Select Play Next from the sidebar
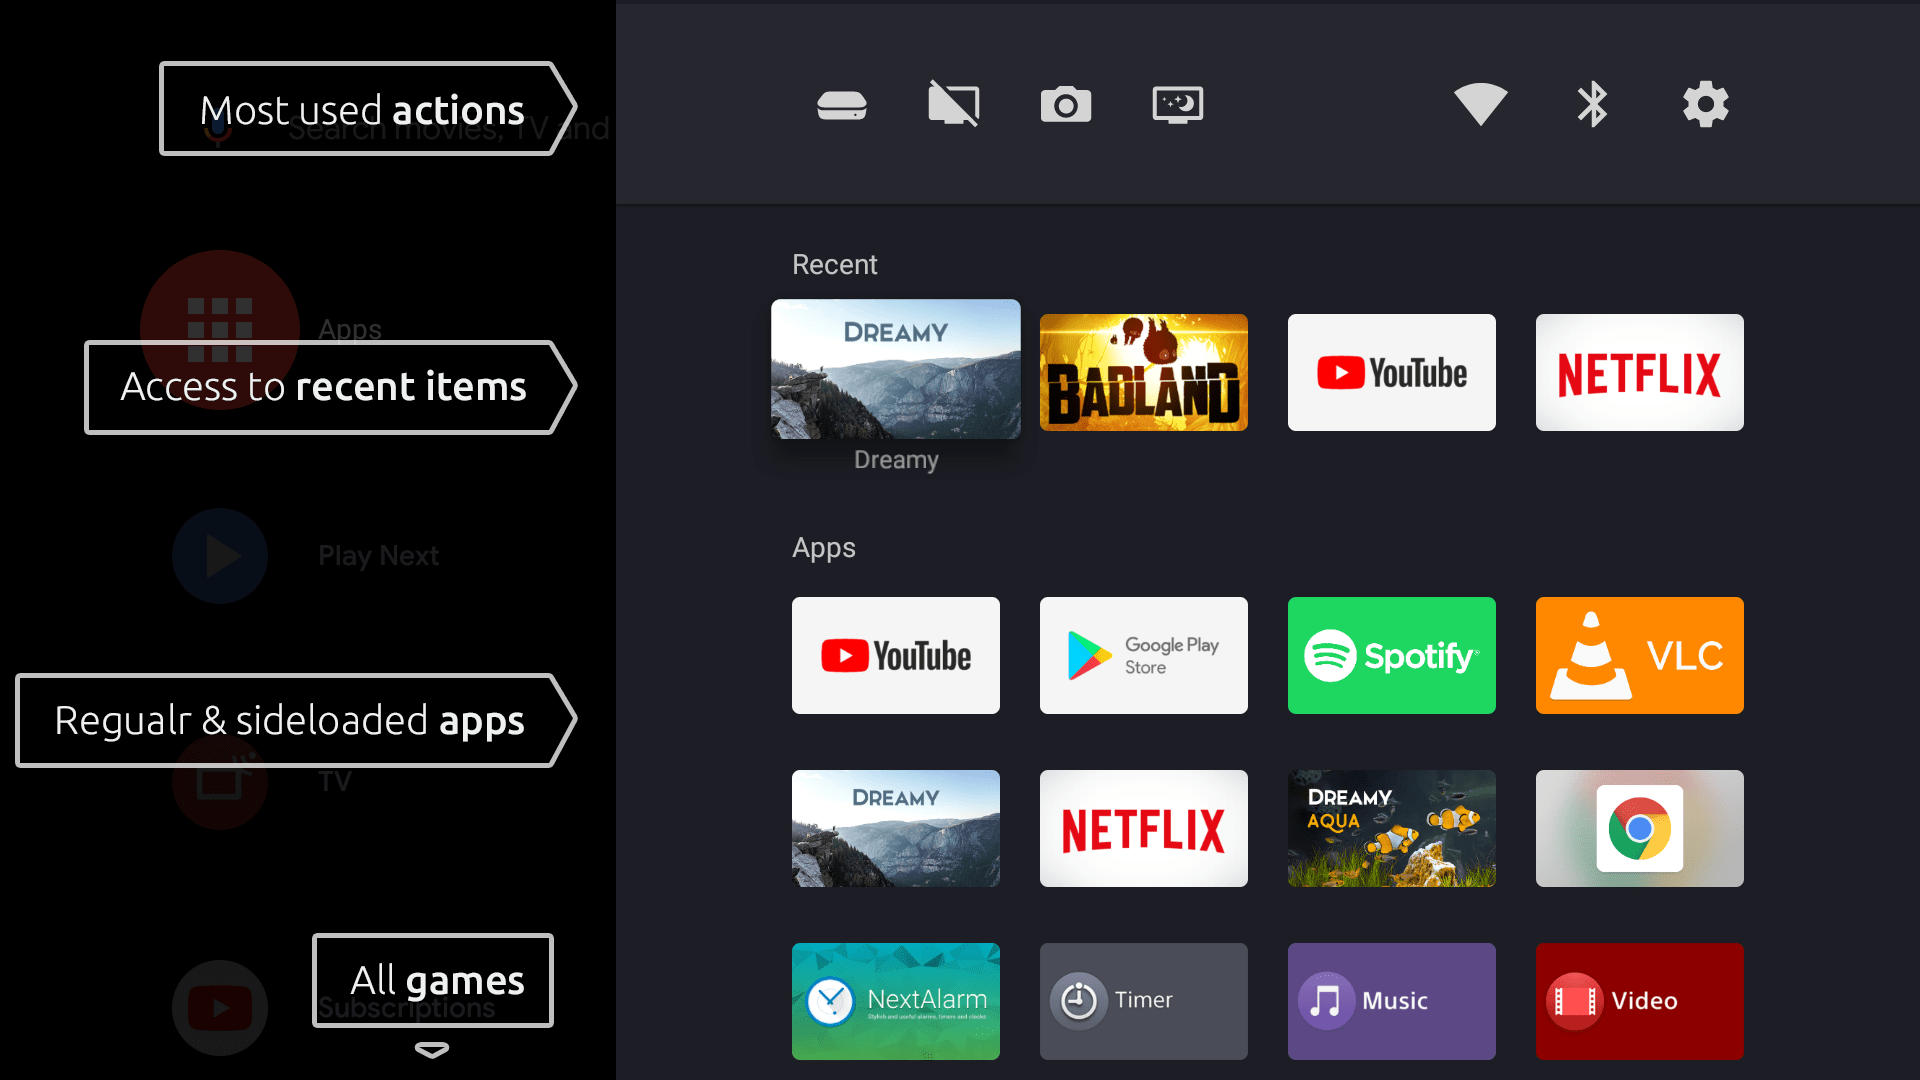 220,556
